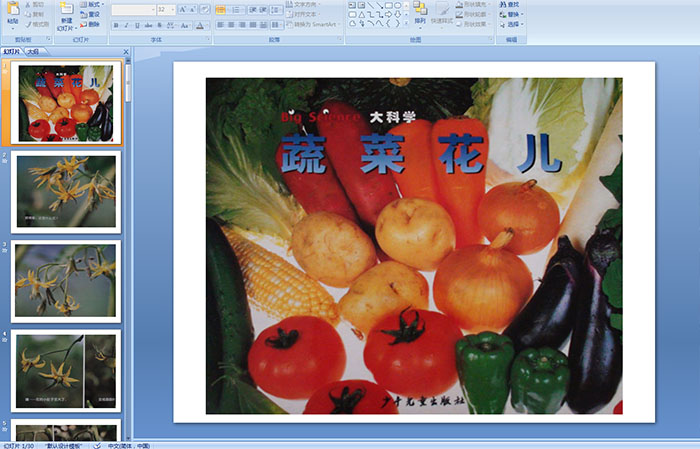Click the Decrease List Level icon
700x449 pixels.
[x=253, y=10]
